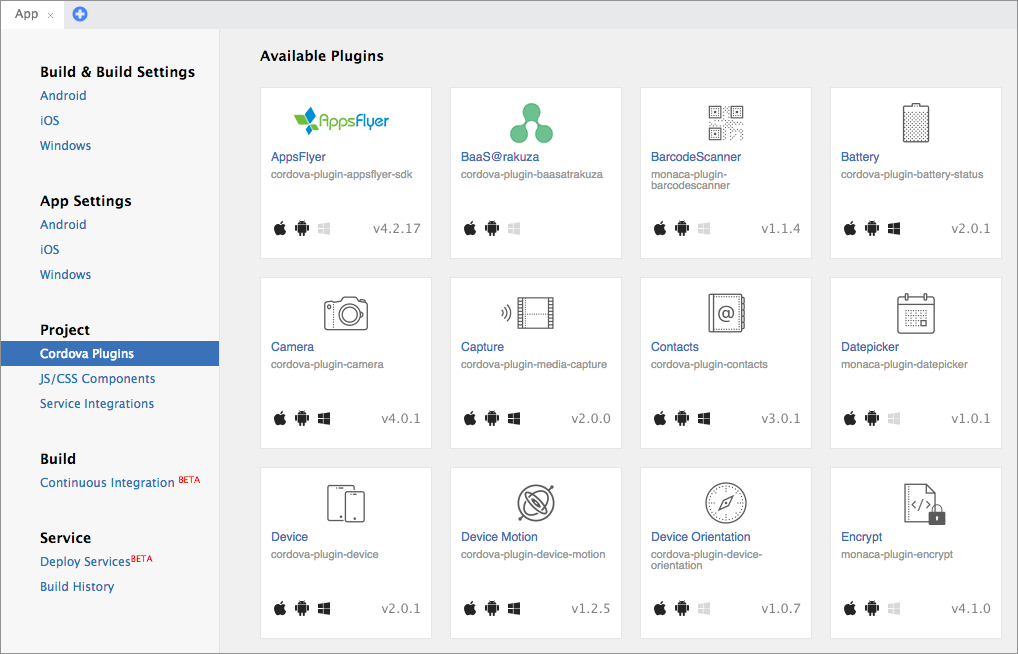Select the BaaS@rakuza green molecule icon
Screen dimensions: 1018x654
point(531,122)
